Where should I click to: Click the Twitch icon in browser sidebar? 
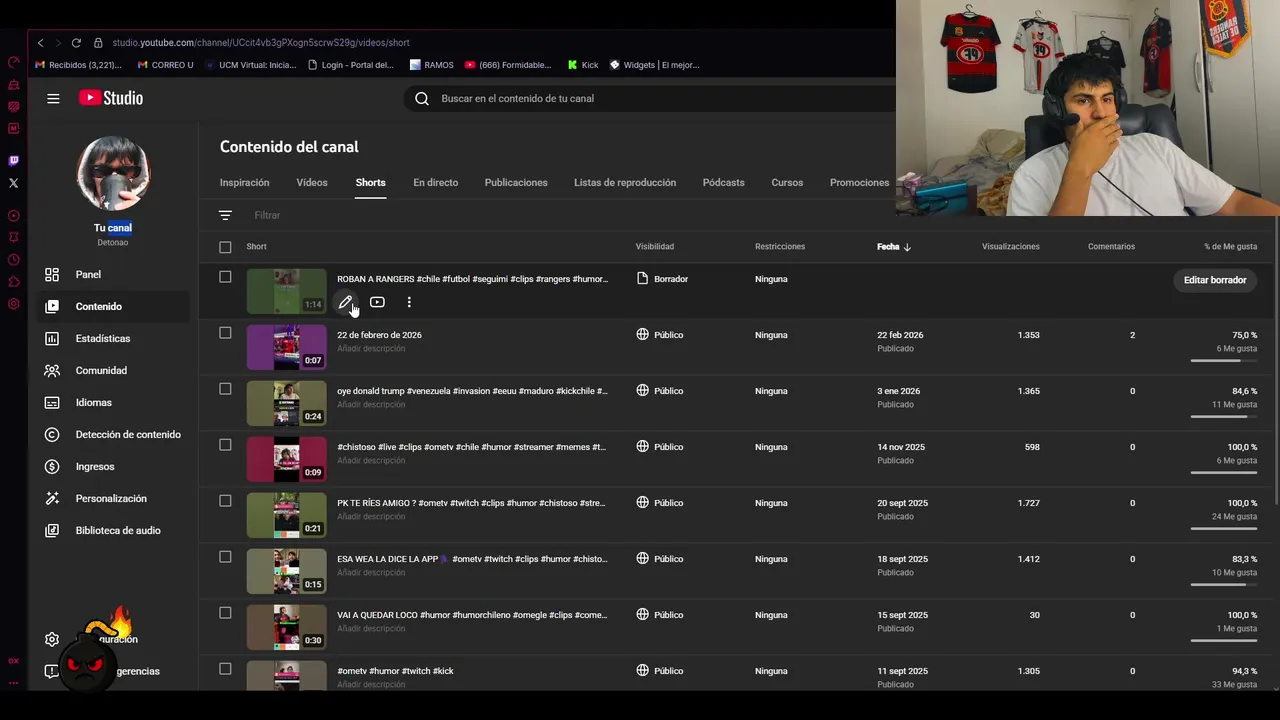pyautogui.click(x=13, y=160)
